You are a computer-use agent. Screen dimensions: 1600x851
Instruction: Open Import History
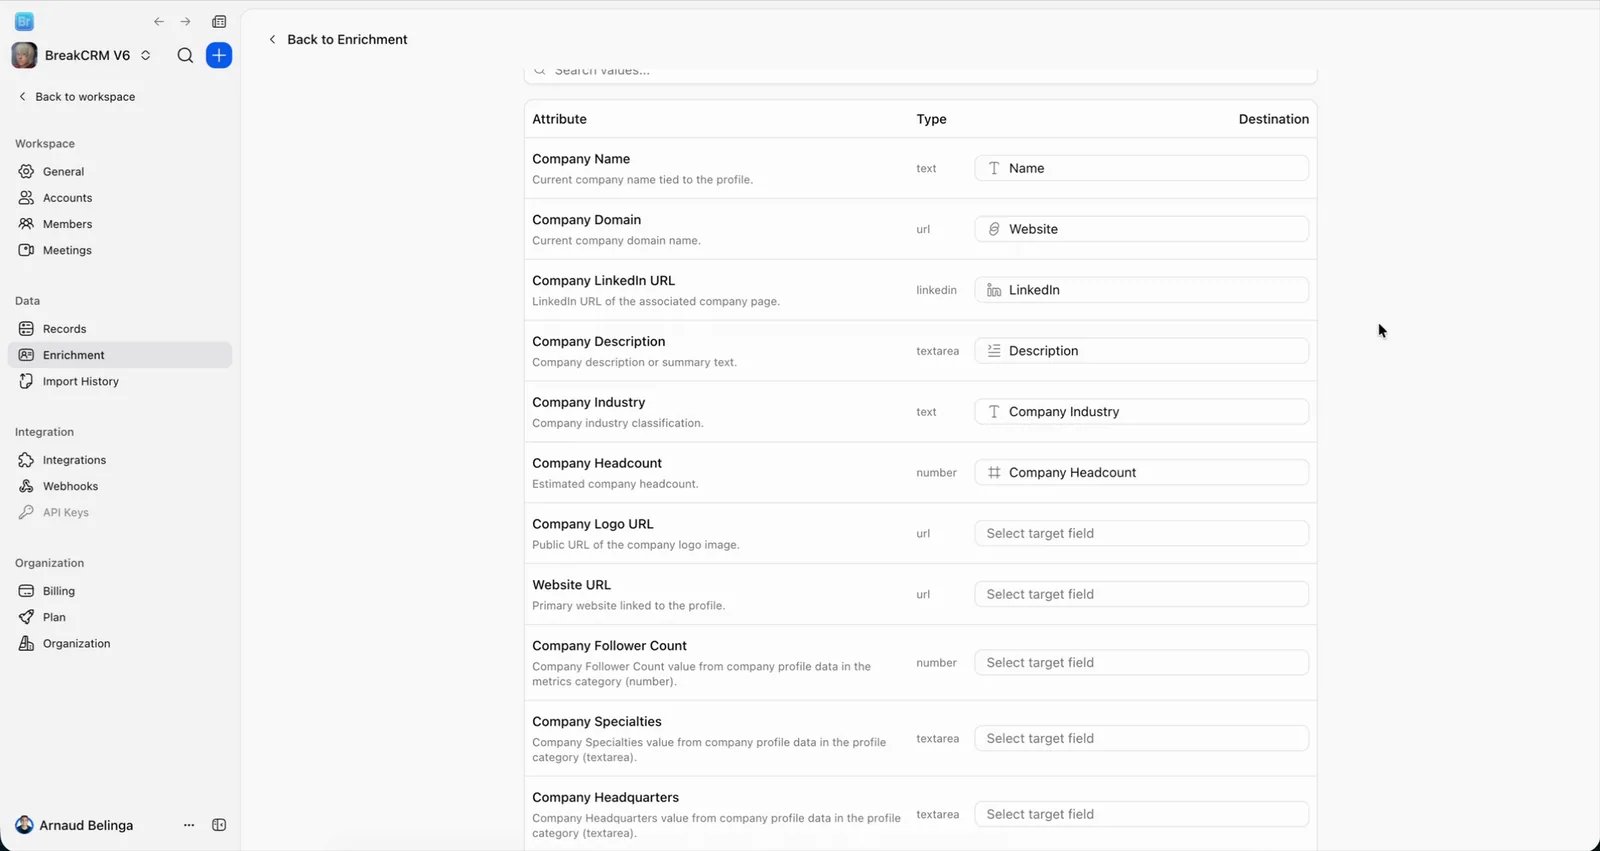point(120,381)
